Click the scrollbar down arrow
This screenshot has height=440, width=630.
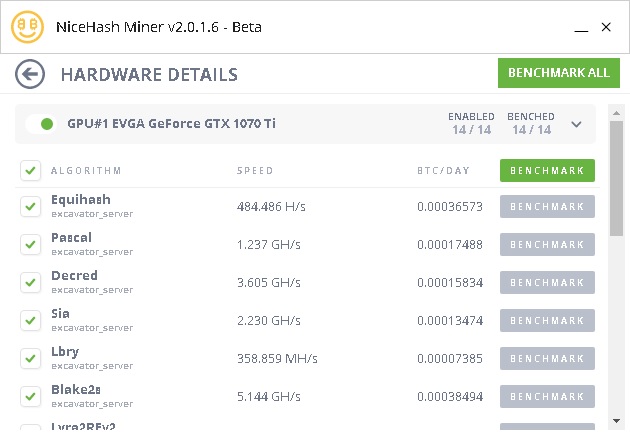(x=616, y=421)
